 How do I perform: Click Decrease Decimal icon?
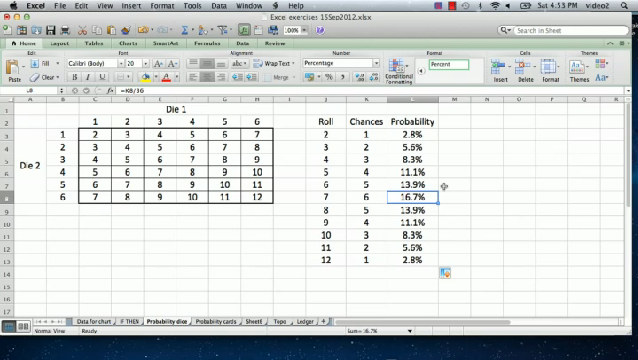pyautogui.click(x=374, y=77)
